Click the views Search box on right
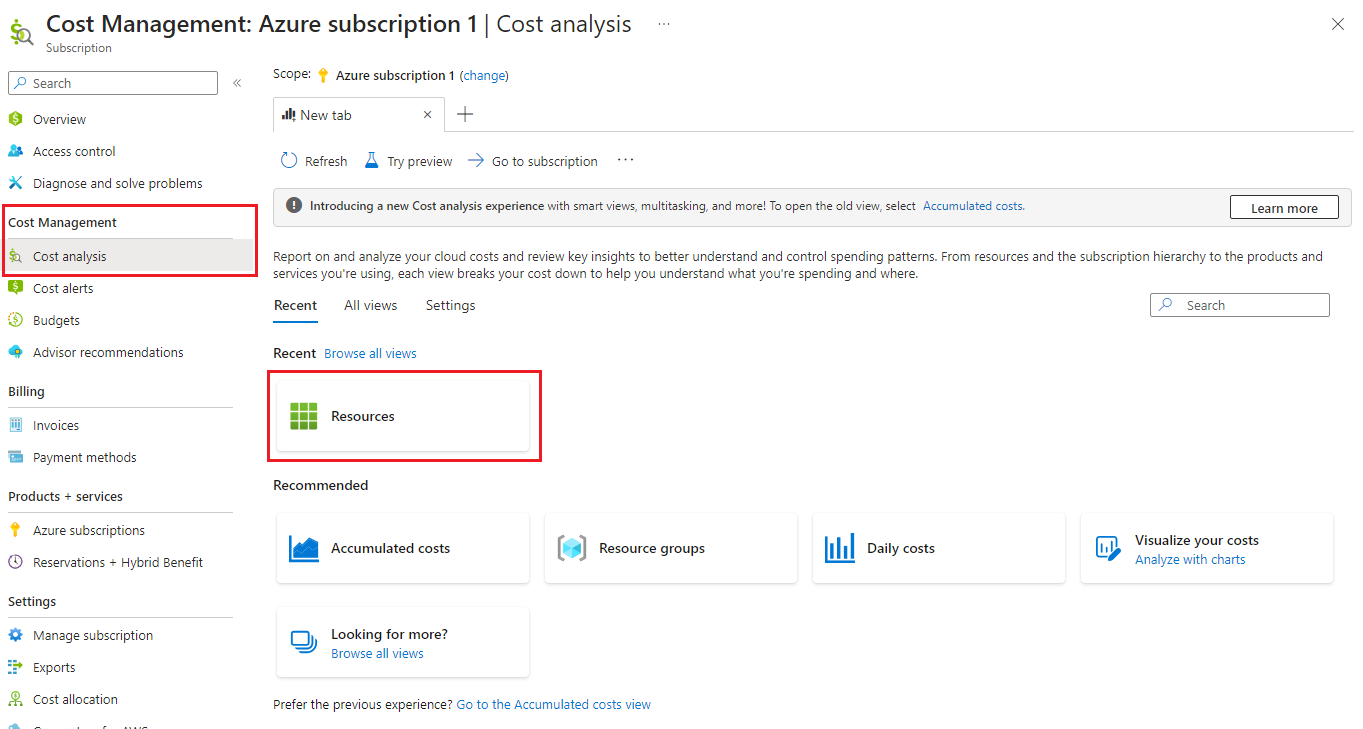 [x=1240, y=305]
